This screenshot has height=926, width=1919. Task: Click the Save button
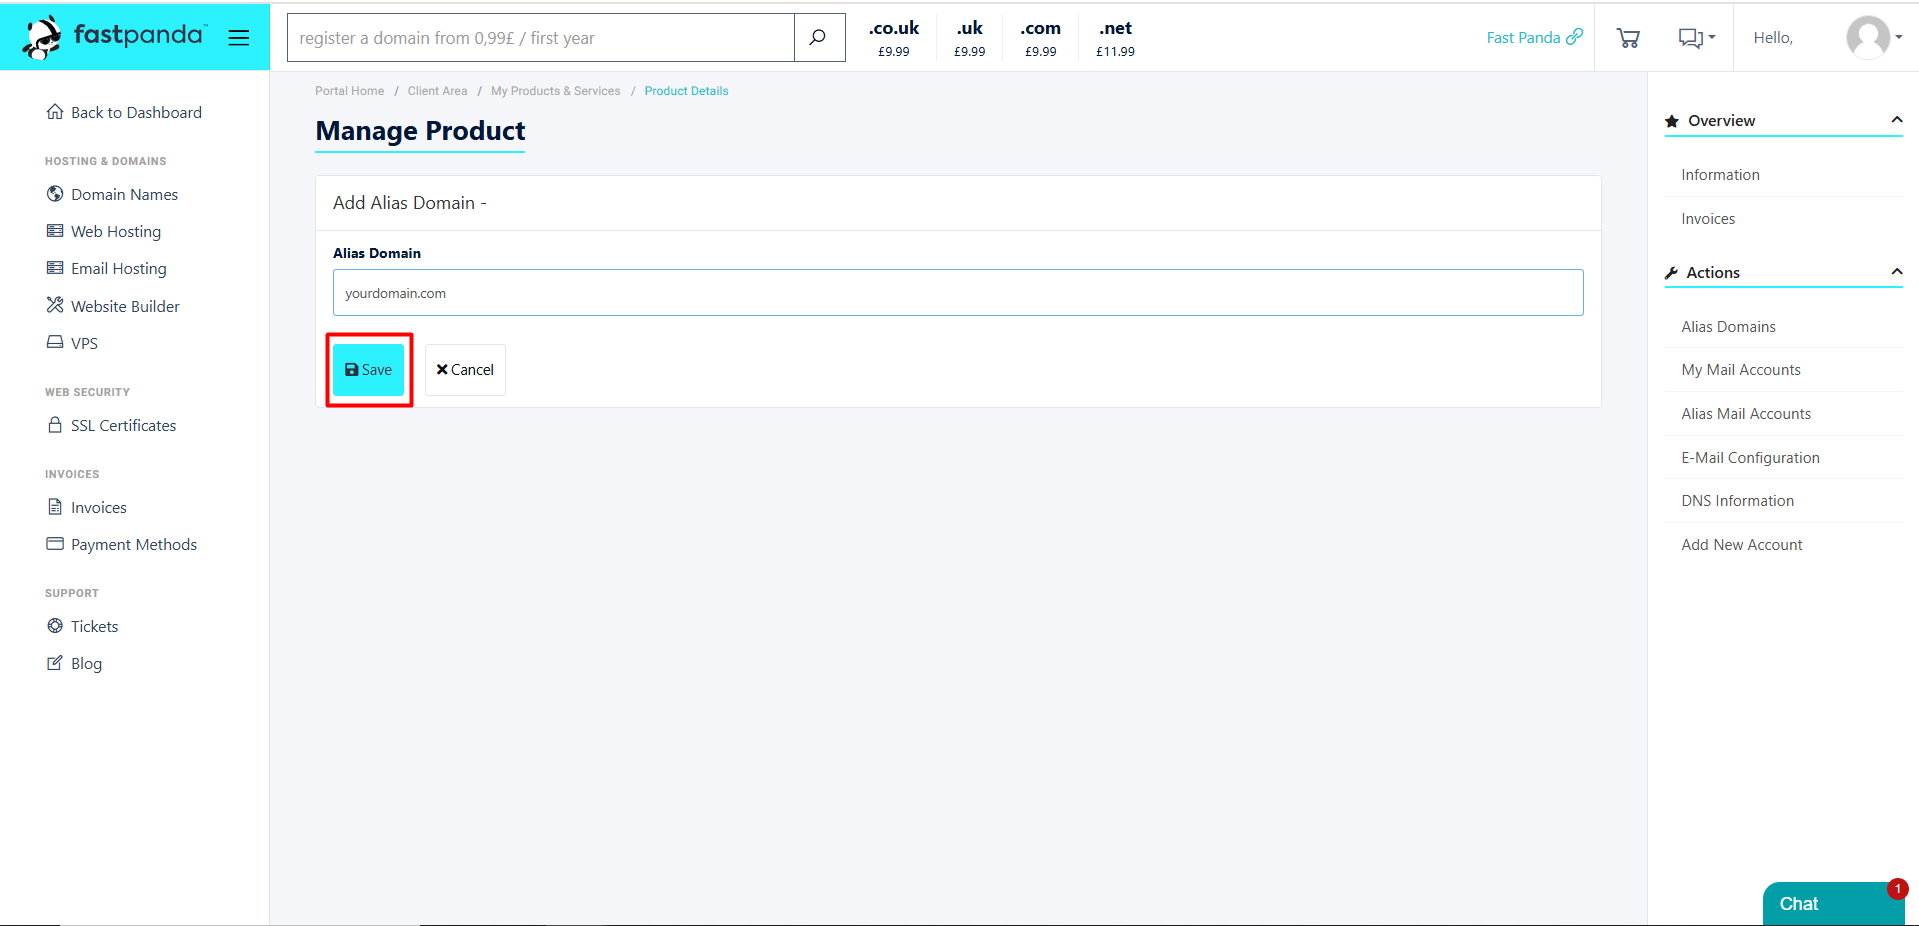(x=368, y=370)
